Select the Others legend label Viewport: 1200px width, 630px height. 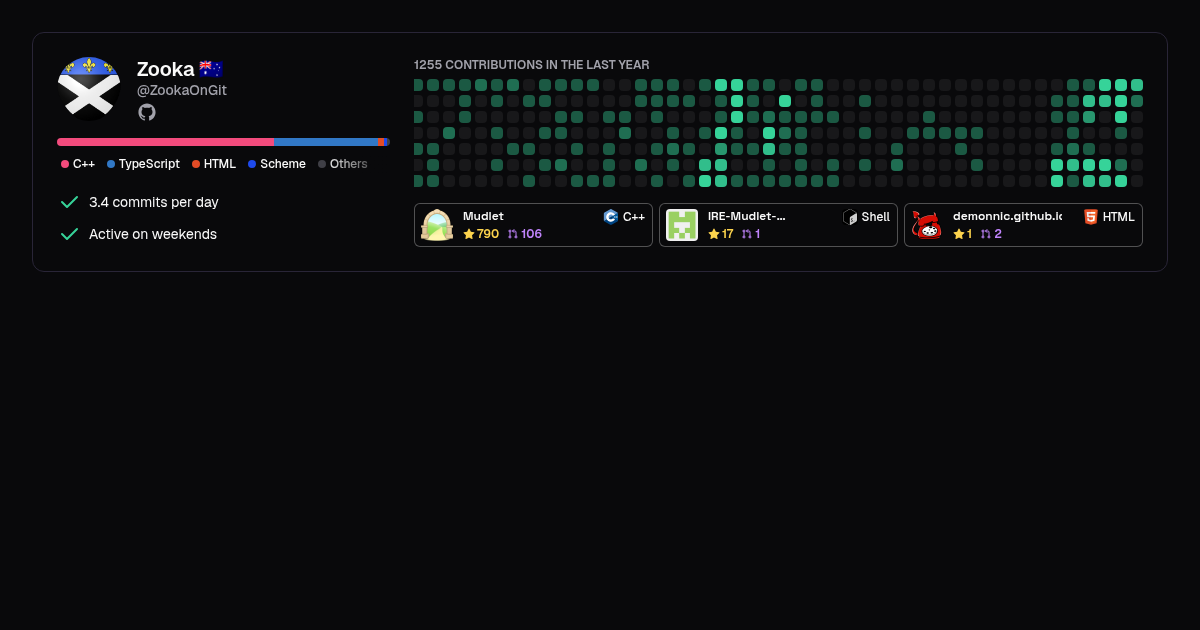click(x=349, y=164)
